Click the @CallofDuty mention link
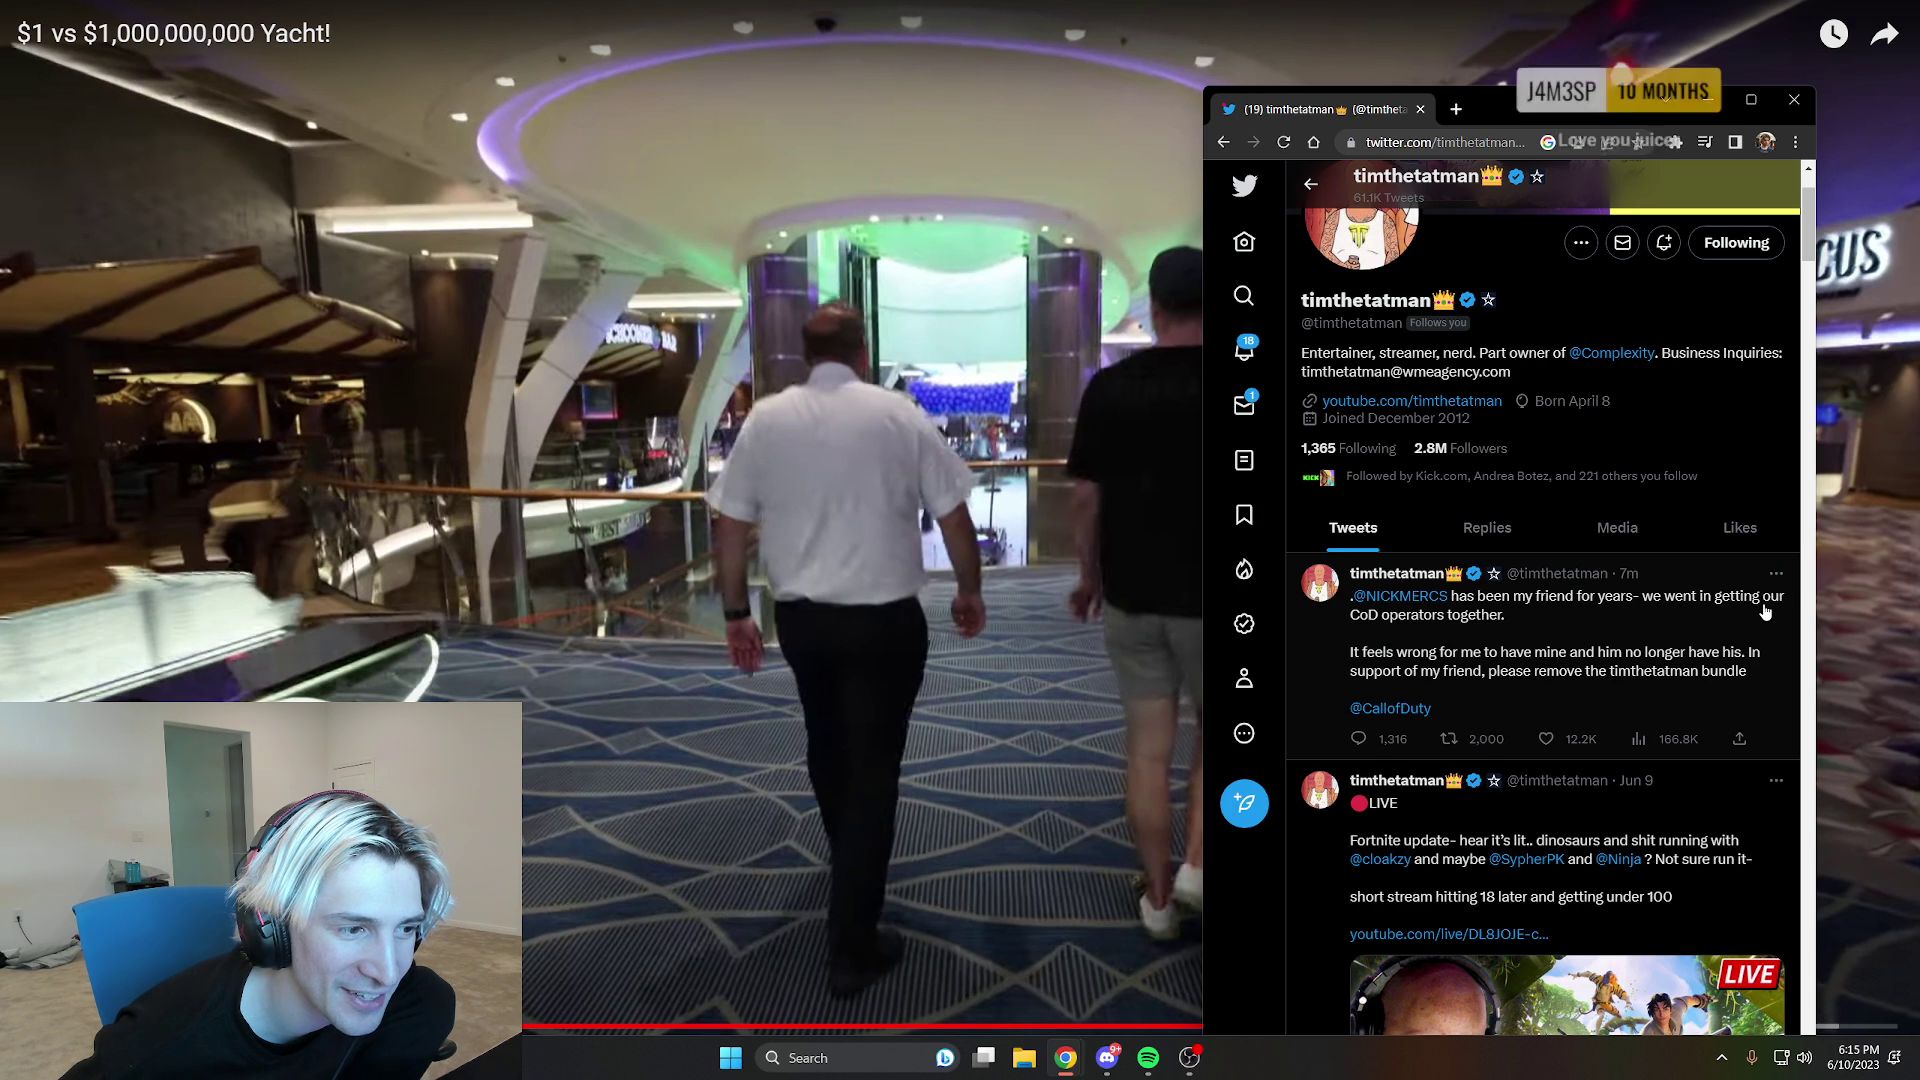 click(x=1390, y=708)
